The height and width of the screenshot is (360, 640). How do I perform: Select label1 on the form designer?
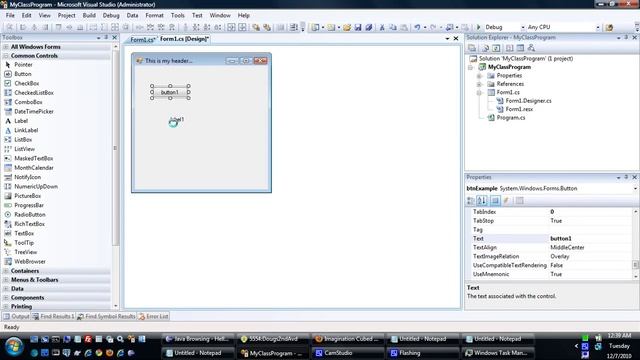pos(177,120)
